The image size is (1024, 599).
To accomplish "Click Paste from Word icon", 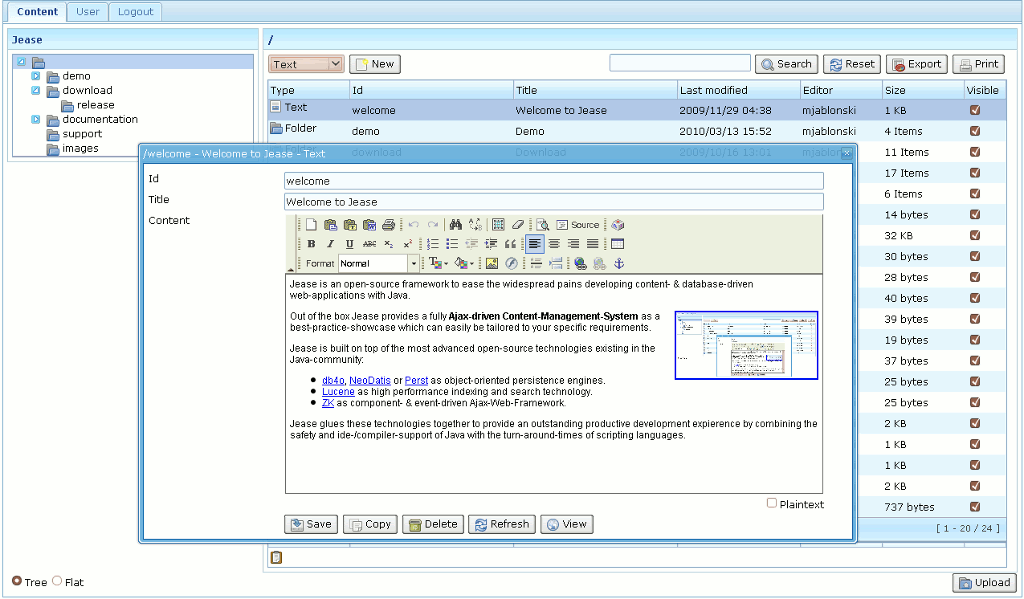I will (369, 225).
